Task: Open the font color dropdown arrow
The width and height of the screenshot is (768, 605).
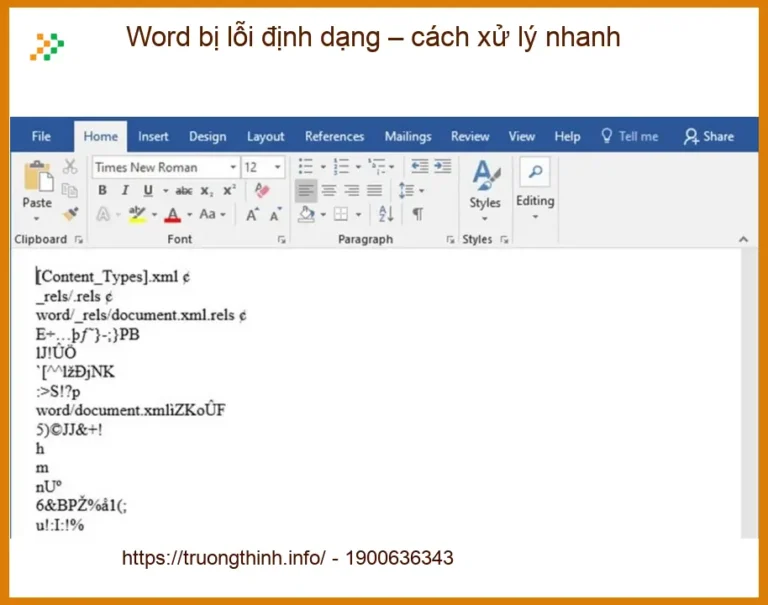Action: 190,215
